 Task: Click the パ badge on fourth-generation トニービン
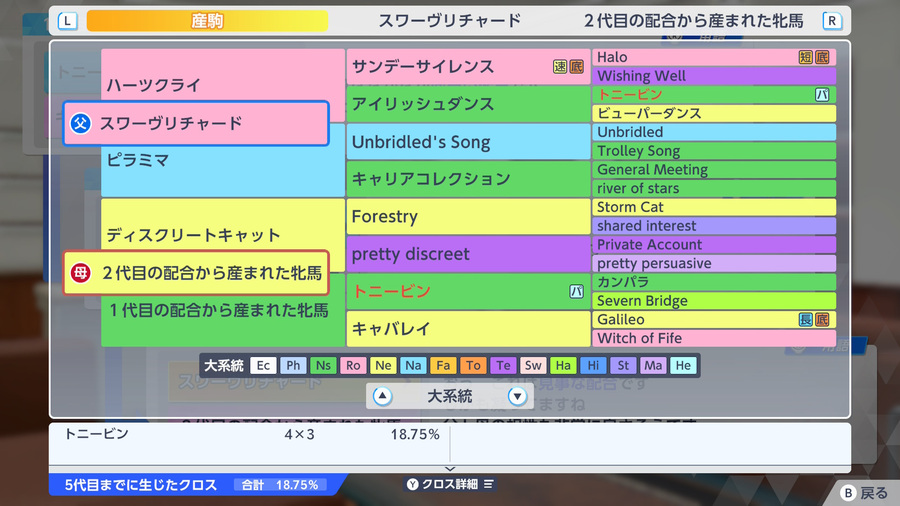822,95
